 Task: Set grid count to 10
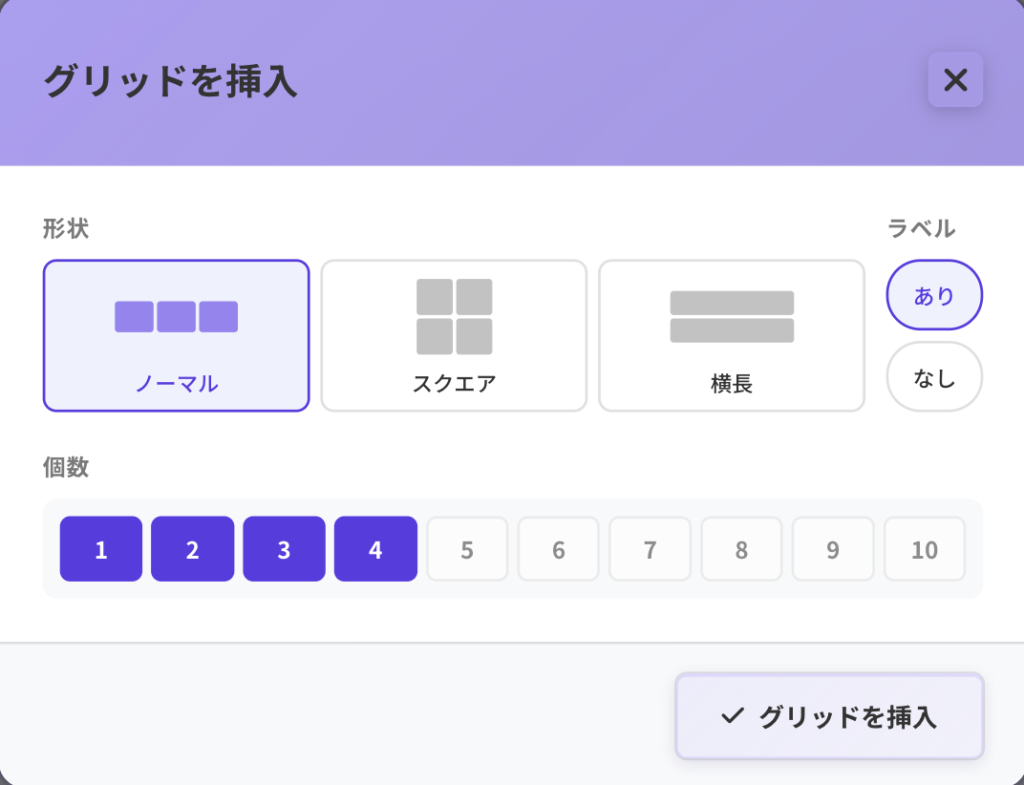tap(924, 549)
